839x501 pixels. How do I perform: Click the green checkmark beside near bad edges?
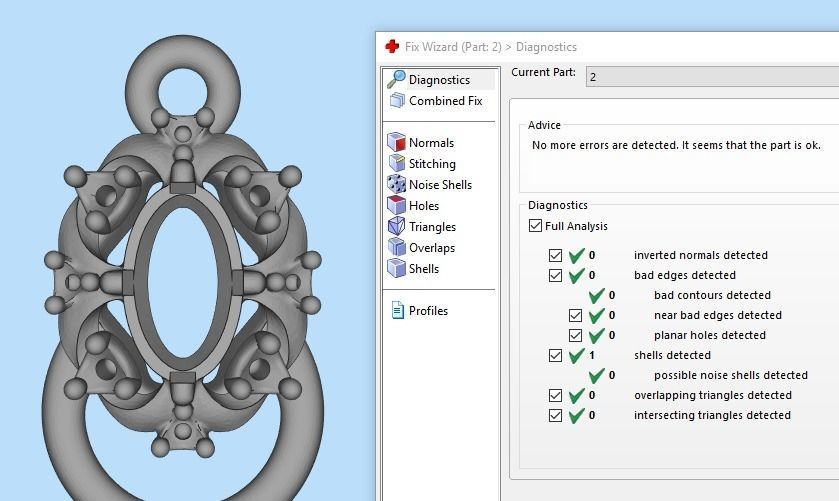[x=596, y=315]
